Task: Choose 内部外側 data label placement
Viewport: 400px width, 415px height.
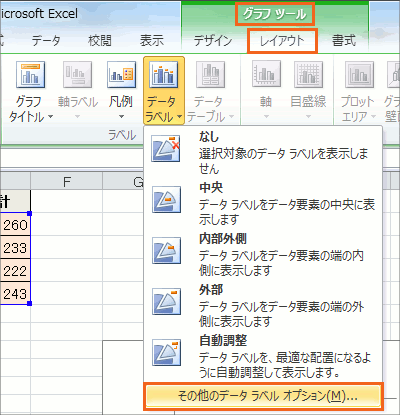Action: (x=263, y=255)
